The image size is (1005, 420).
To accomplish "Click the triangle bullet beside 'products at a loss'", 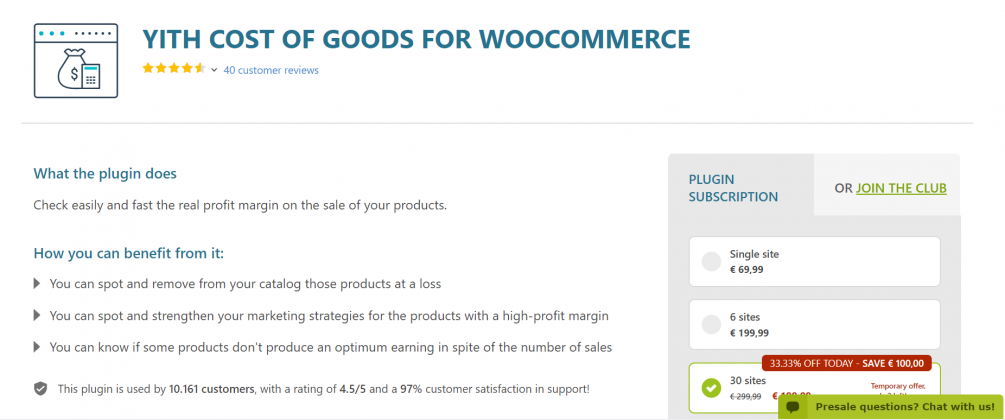I will tap(38, 284).
